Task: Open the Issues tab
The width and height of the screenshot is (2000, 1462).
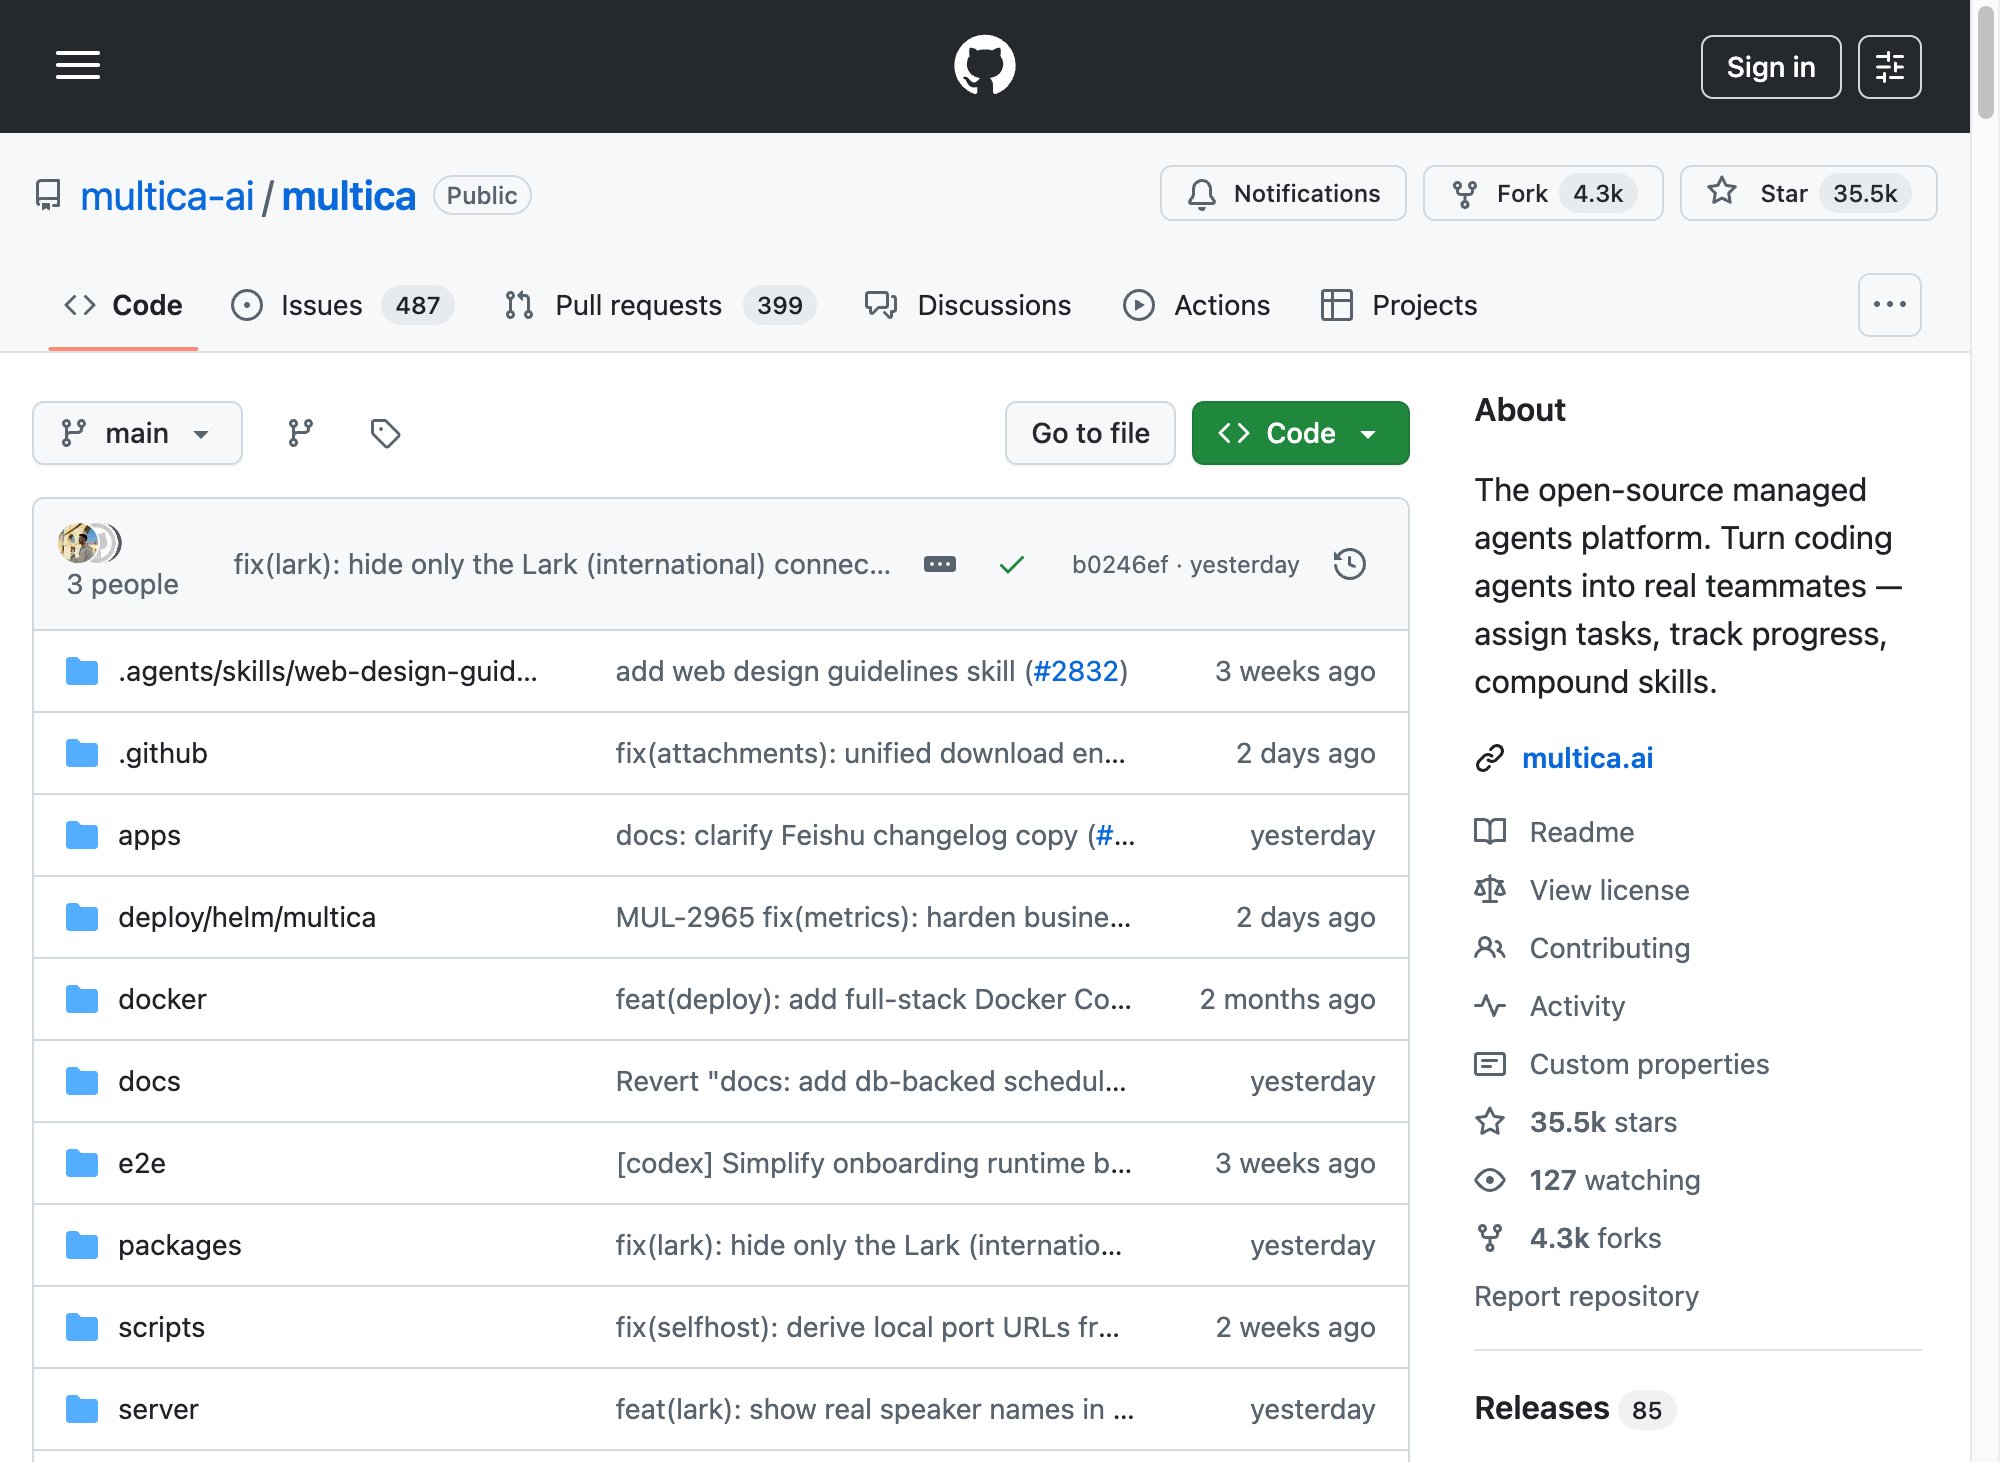Action: (x=342, y=305)
